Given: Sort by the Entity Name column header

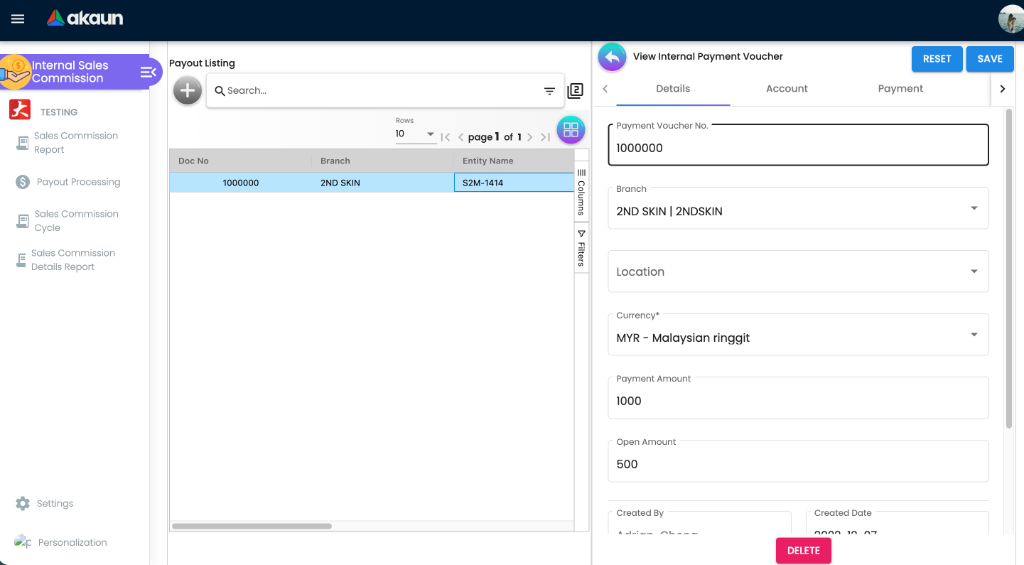Looking at the screenshot, I should [513, 161].
